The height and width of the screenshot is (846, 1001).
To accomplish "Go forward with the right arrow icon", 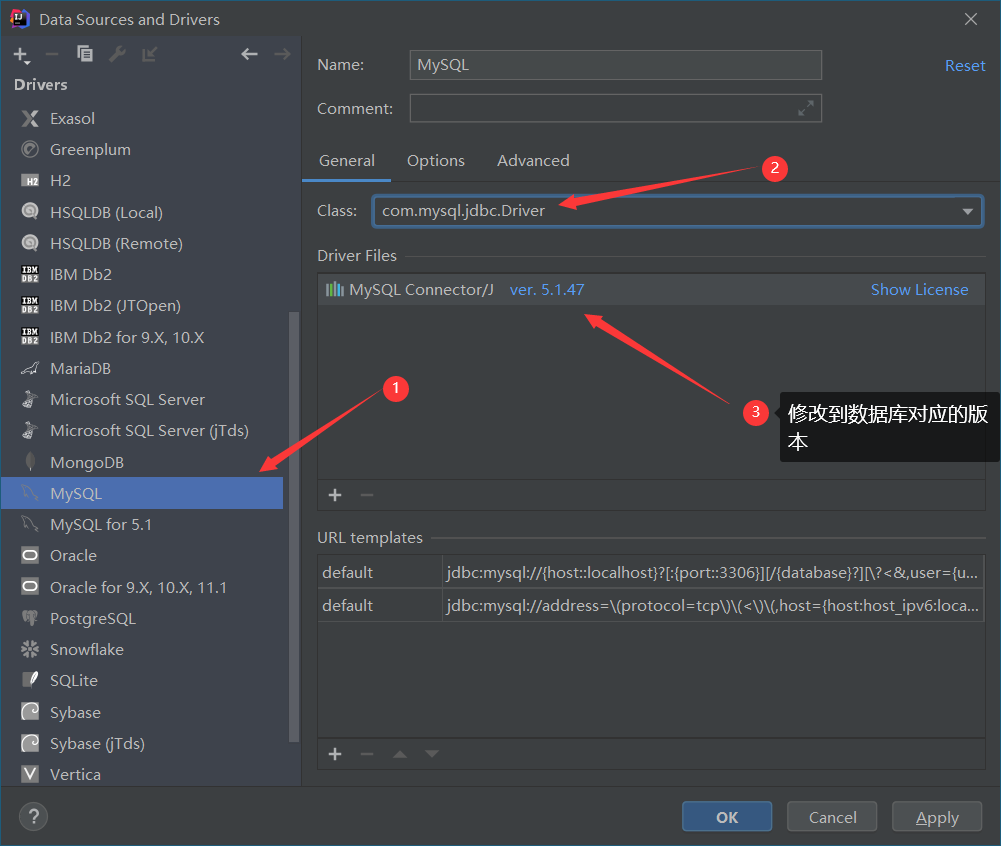I will pos(282,54).
